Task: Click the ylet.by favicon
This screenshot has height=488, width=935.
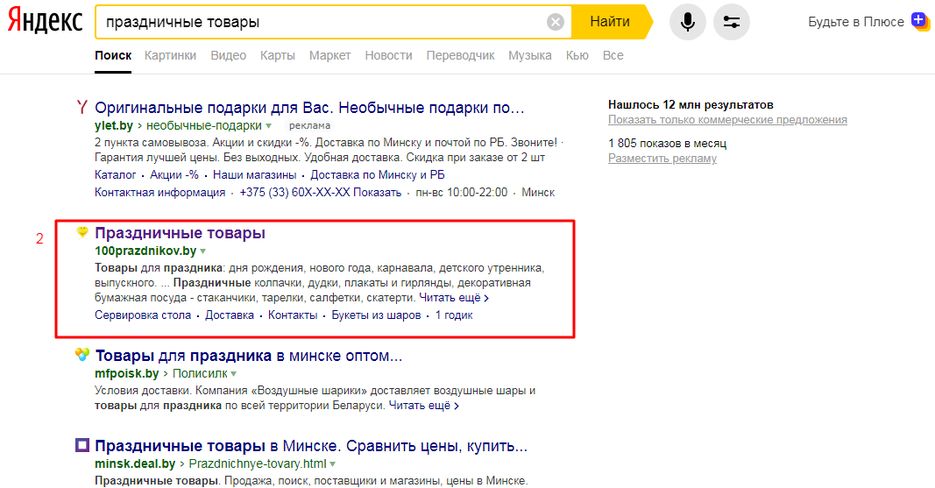Action: pos(82,107)
